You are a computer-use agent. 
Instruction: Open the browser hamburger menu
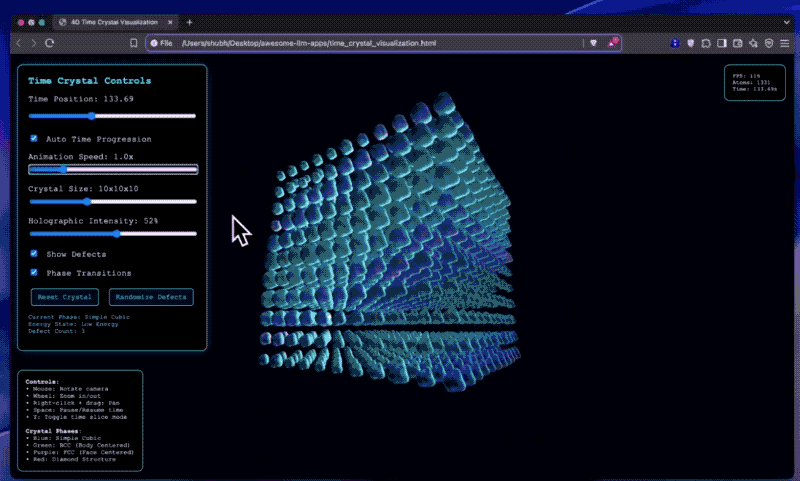point(784,43)
